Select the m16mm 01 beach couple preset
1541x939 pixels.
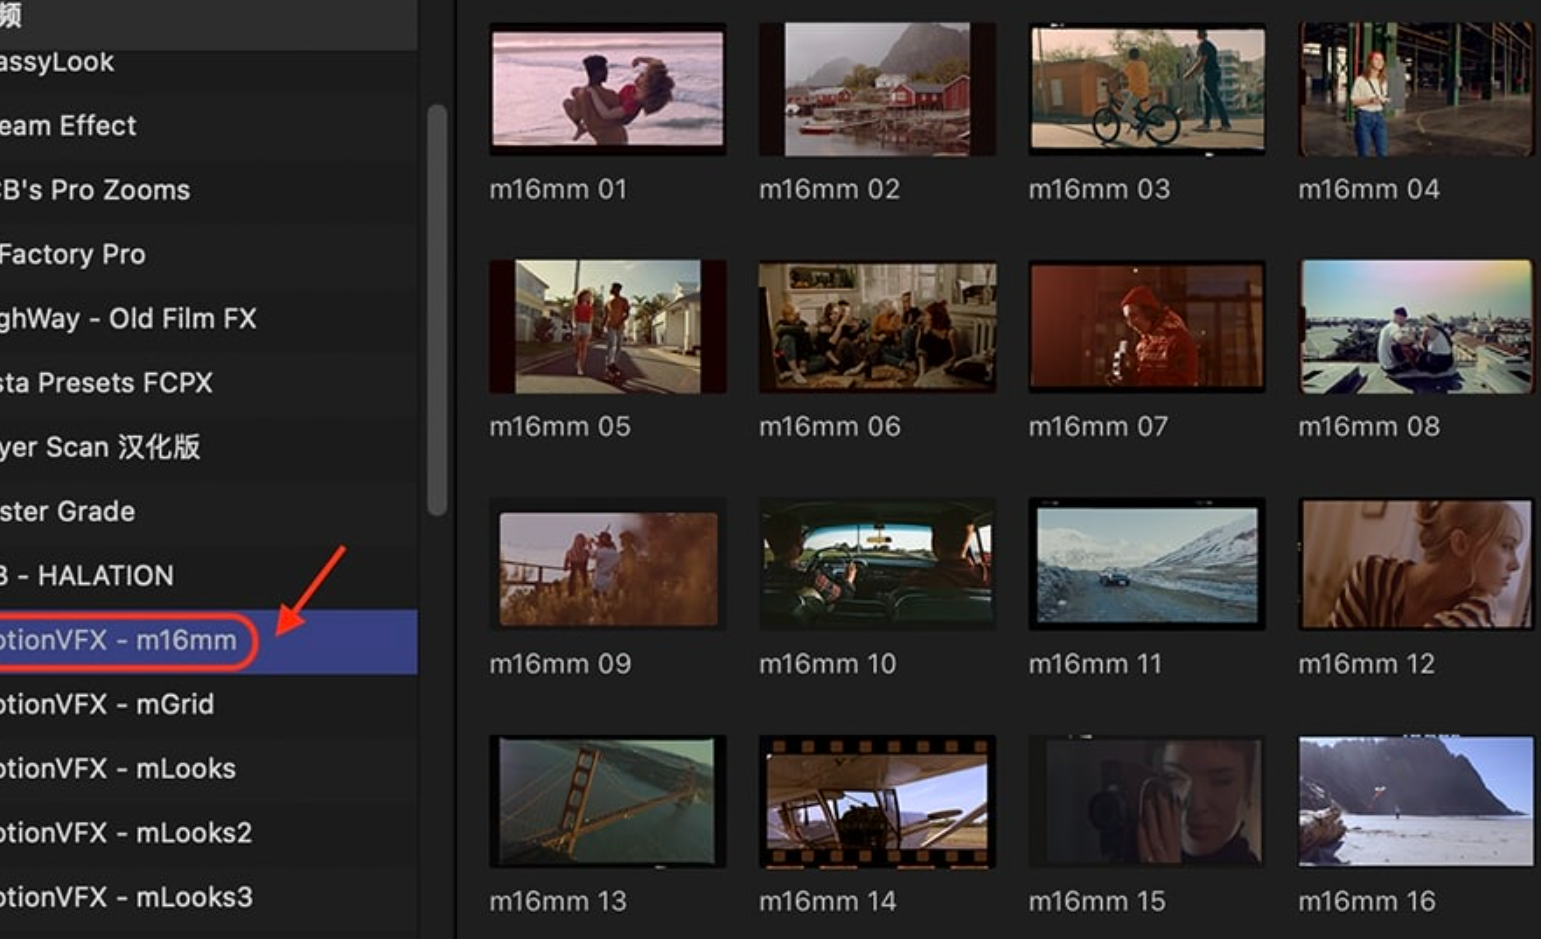click(x=607, y=89)
